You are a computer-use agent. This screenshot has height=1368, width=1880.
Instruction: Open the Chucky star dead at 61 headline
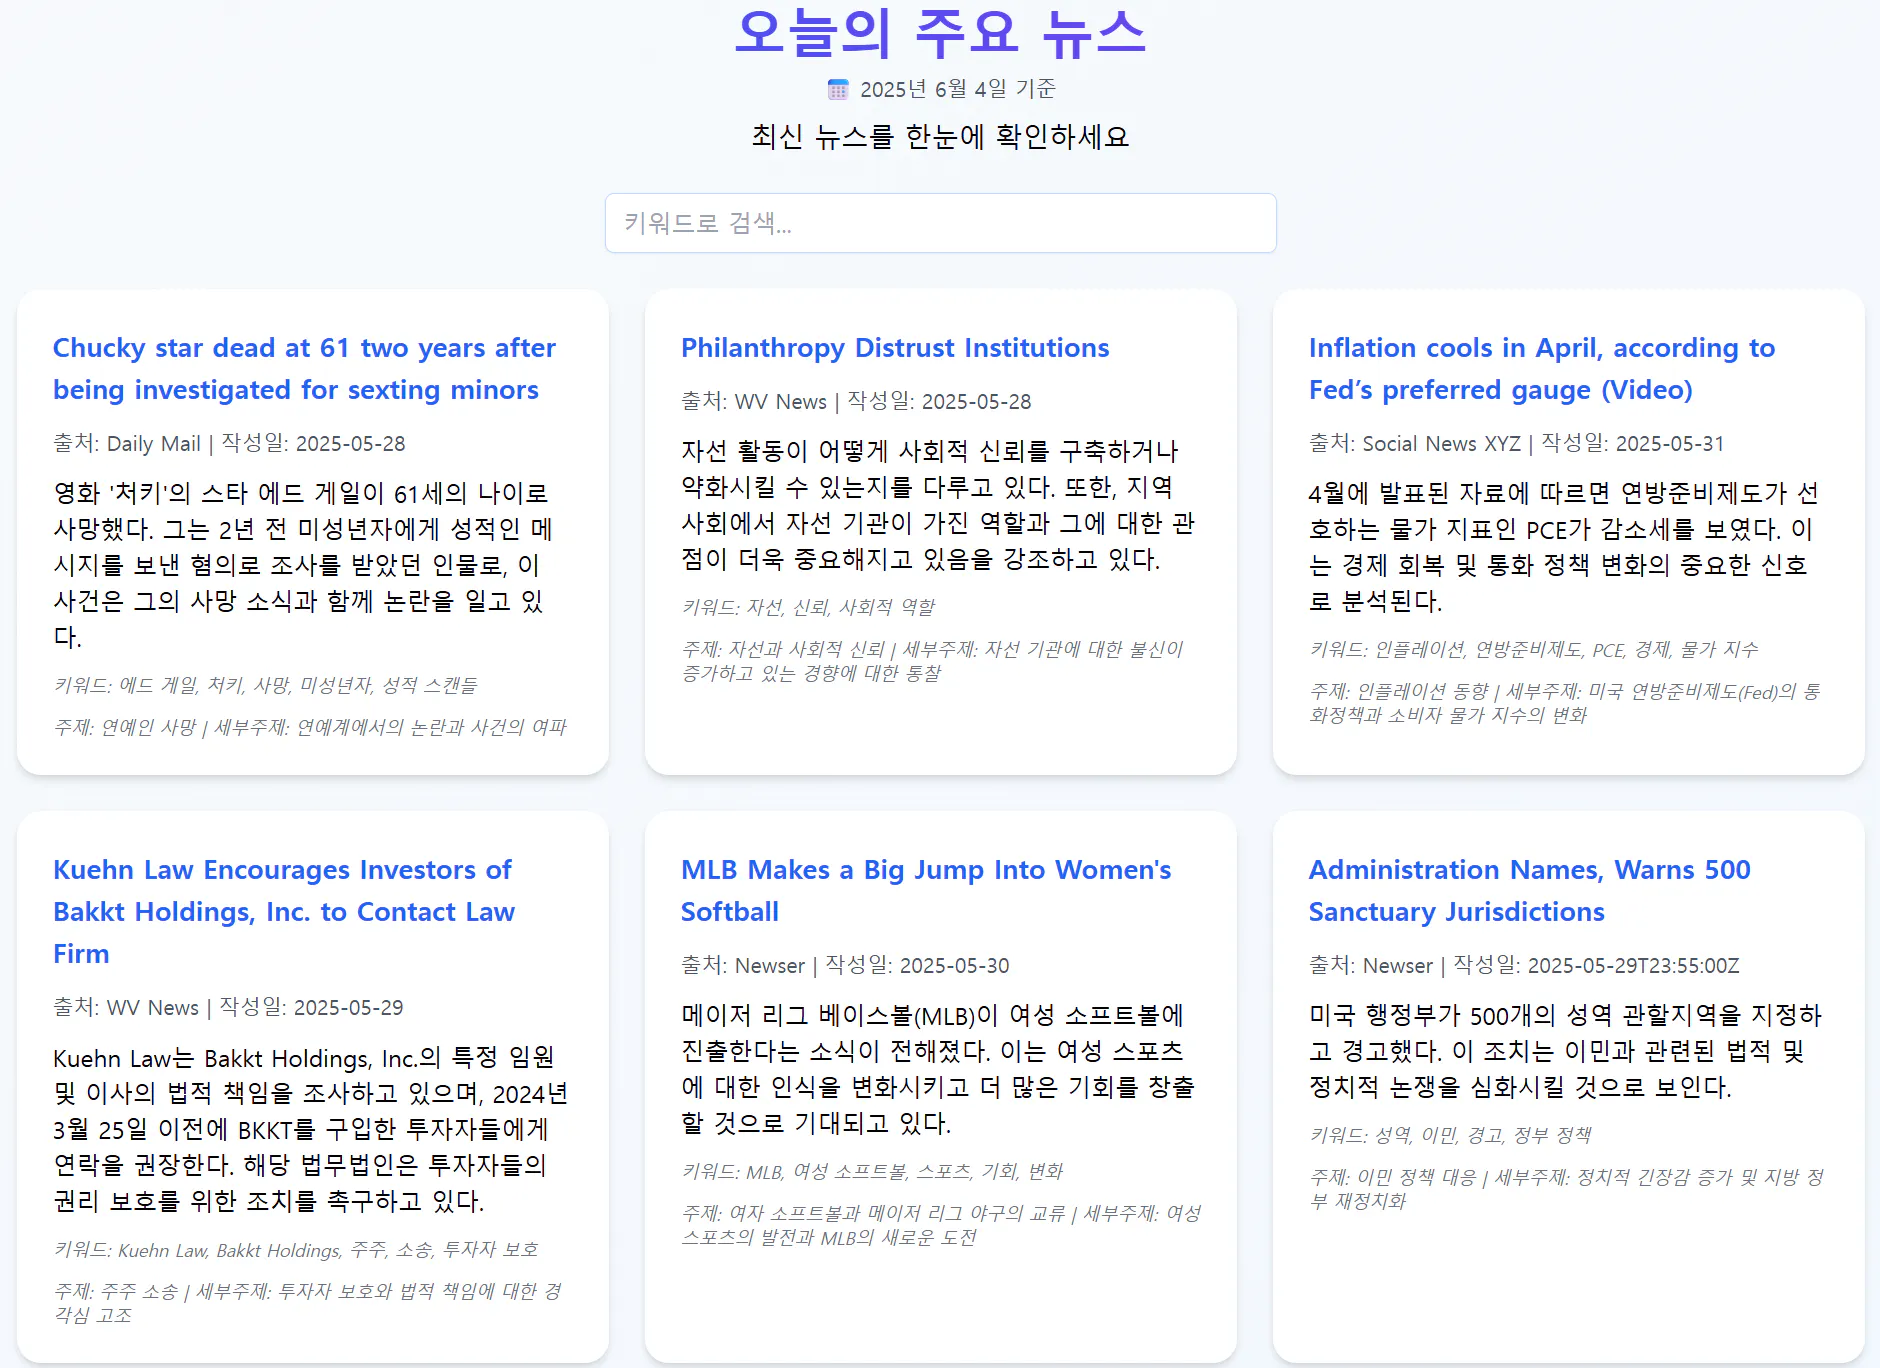pos(304,369)
